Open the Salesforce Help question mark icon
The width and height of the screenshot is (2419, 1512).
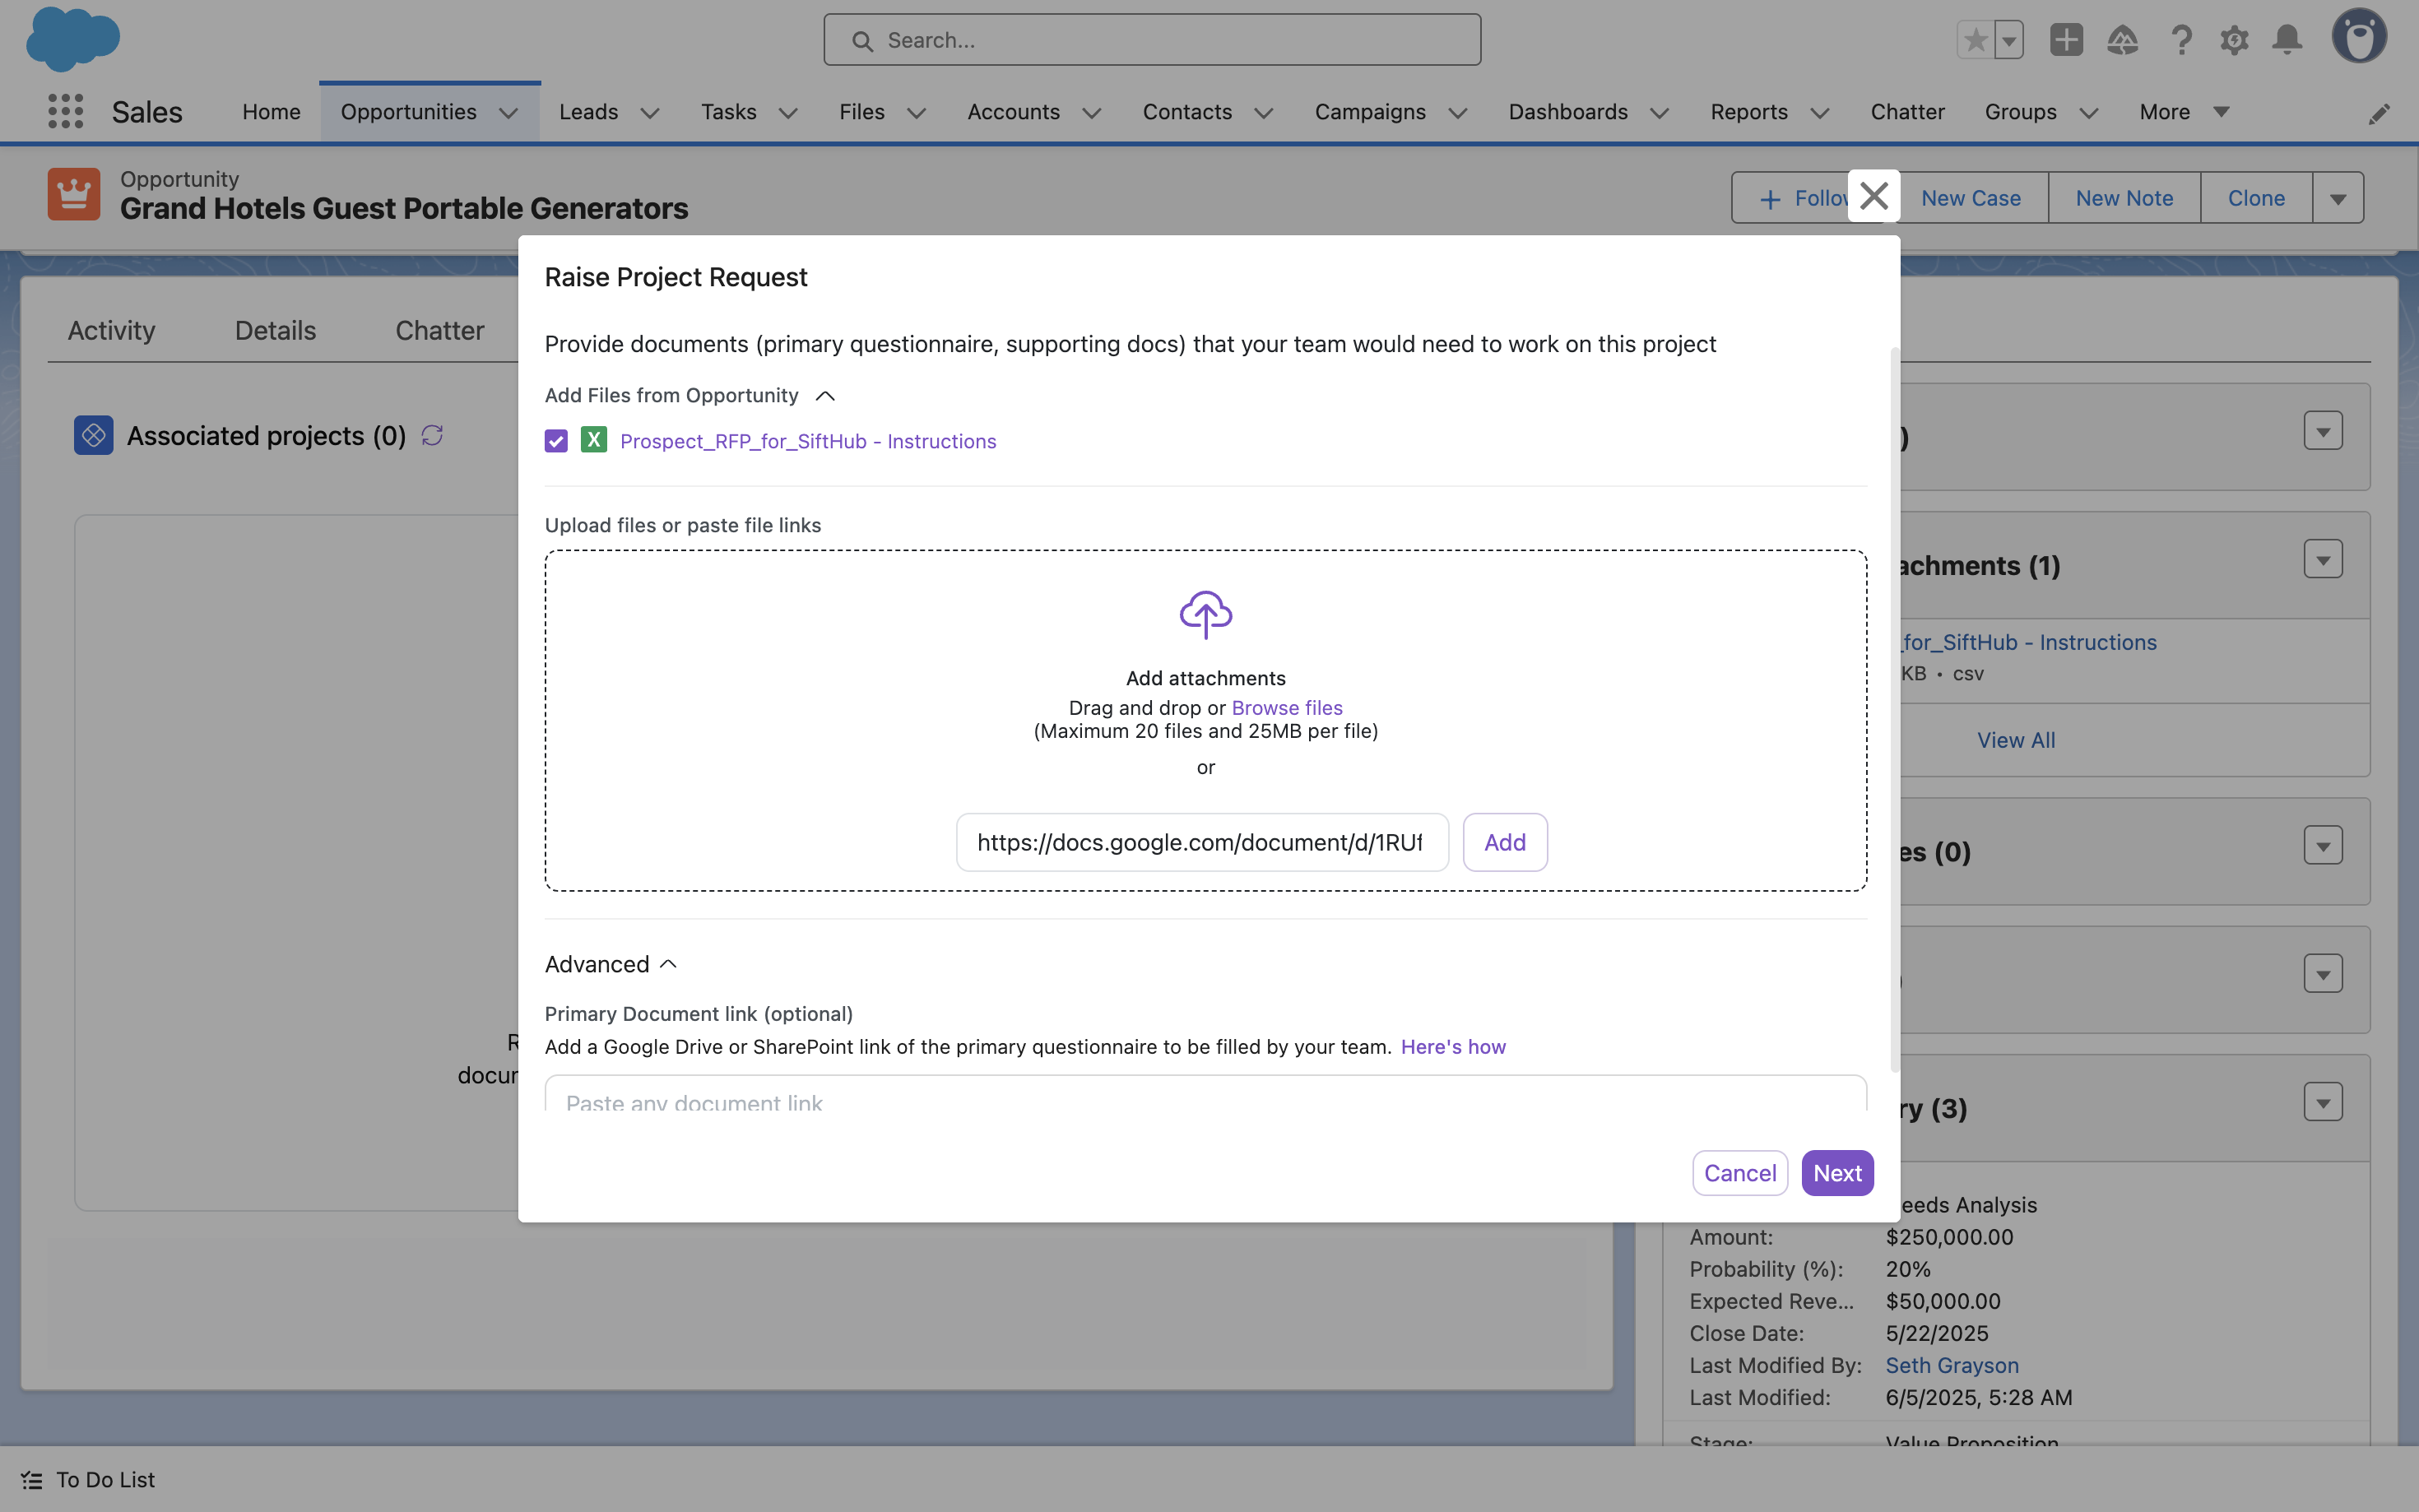(x=2181, y=40)
